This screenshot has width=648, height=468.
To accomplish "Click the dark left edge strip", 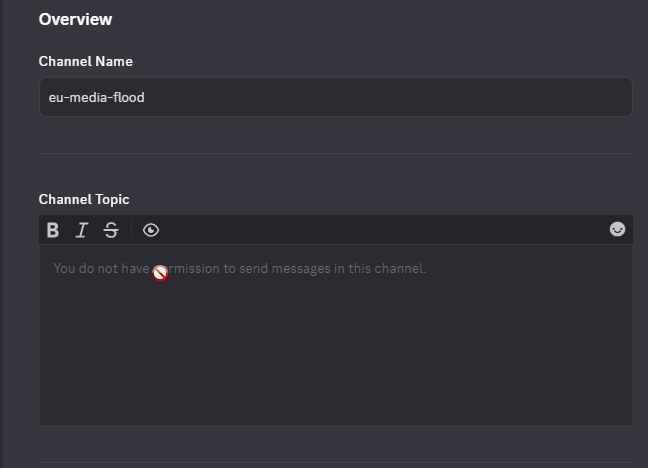I will (x=2, y=234).
